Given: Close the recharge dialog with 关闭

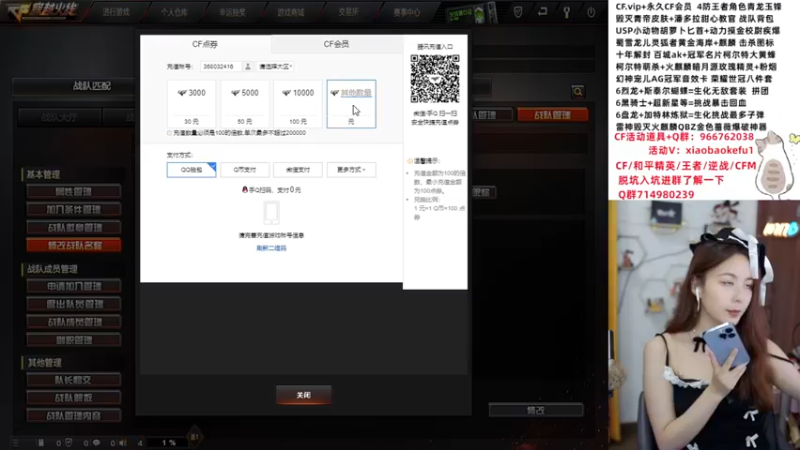Looking at the screenshot, I should pos(304,395).
